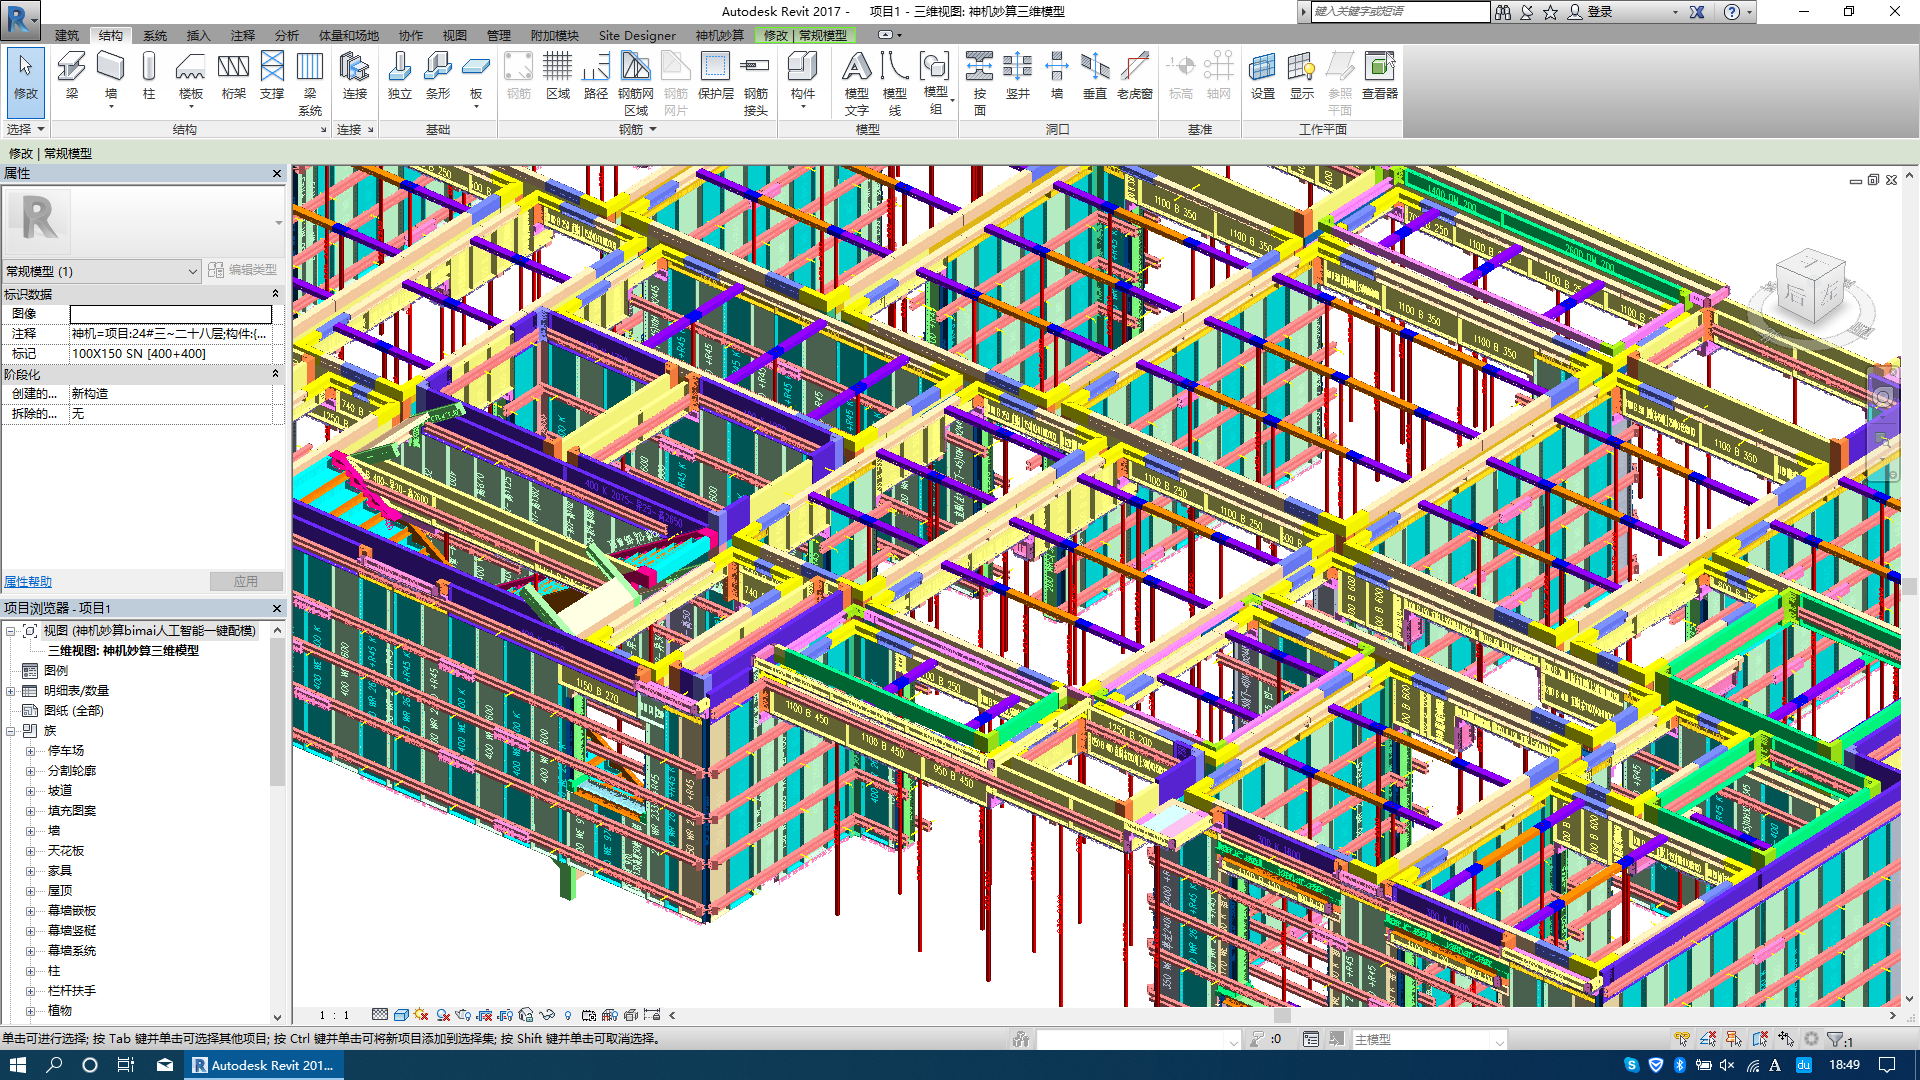Open the type selector dropdown 常规模型 (1)
The height and width of the screenshot is (1080, 1920).
click(102, 271)
